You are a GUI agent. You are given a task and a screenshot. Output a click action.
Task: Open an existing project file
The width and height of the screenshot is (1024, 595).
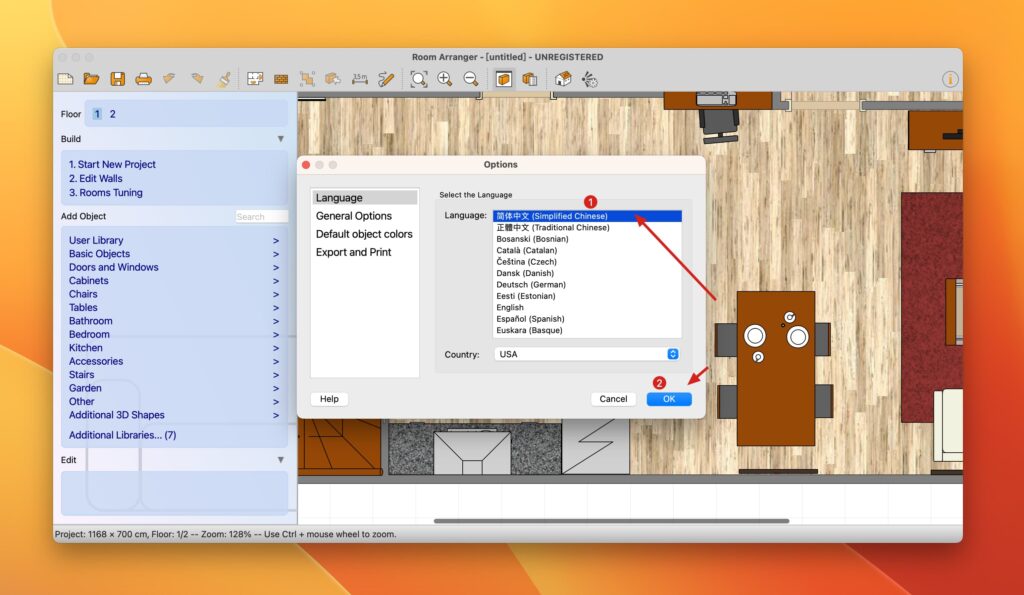92,79
